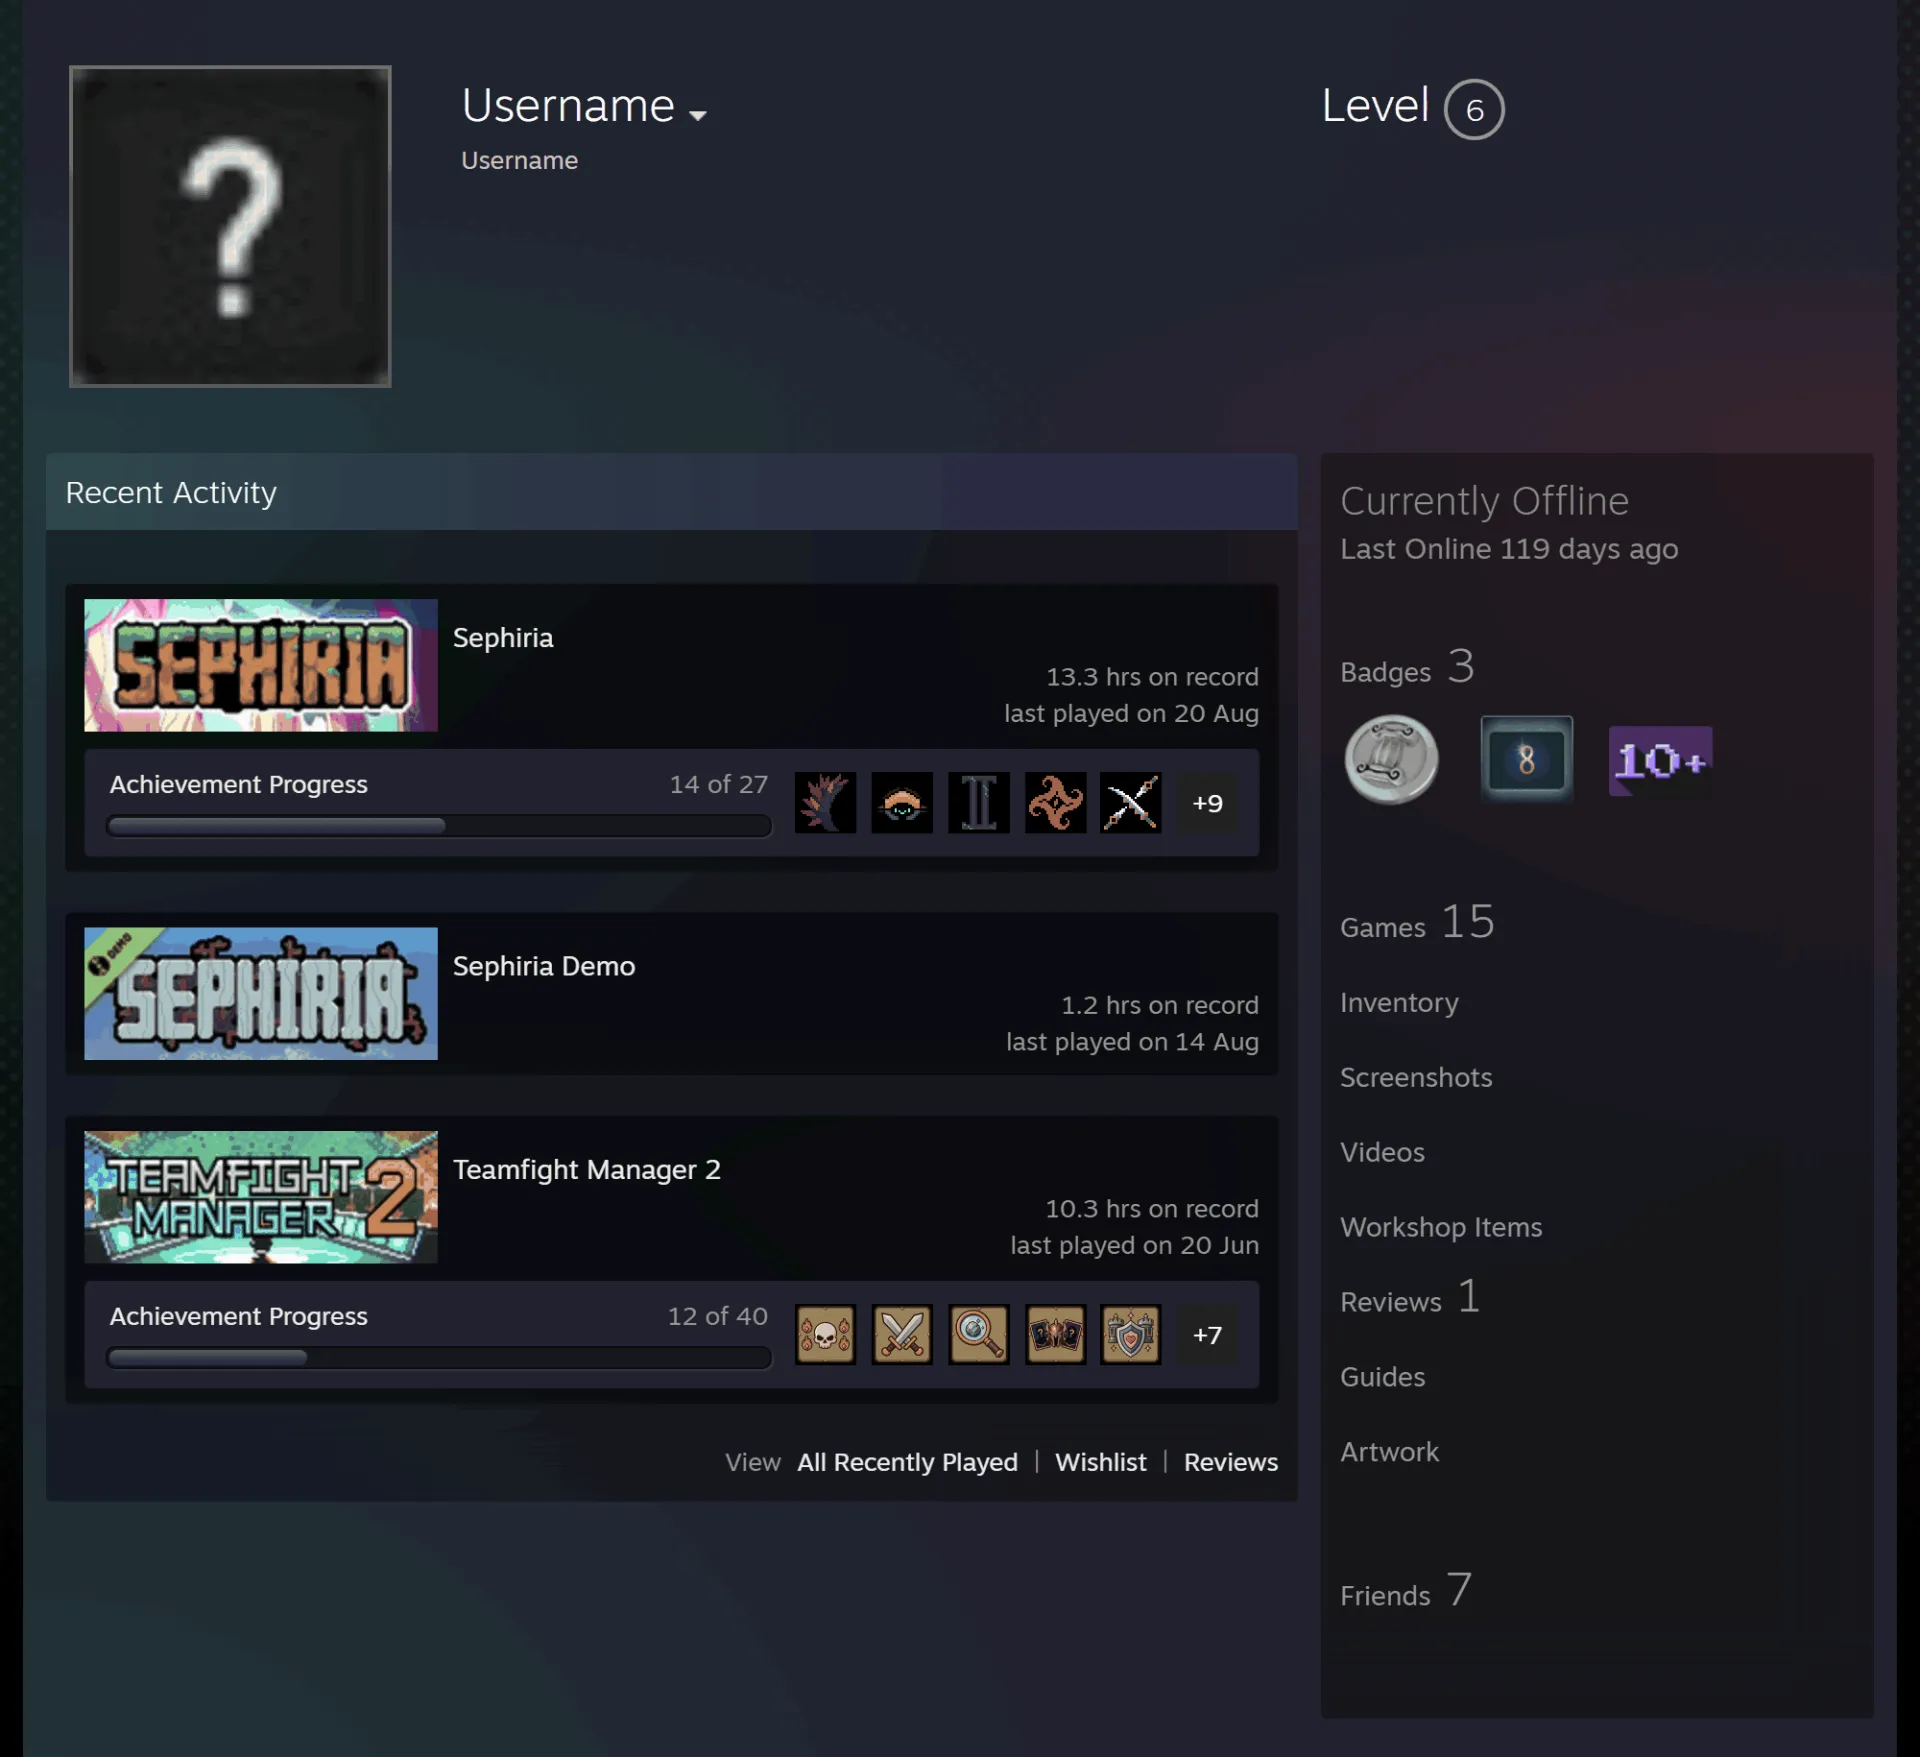Open the purple 10+ badge
Screen dimensions: 1920x1757
click(x=1660, y=761)
